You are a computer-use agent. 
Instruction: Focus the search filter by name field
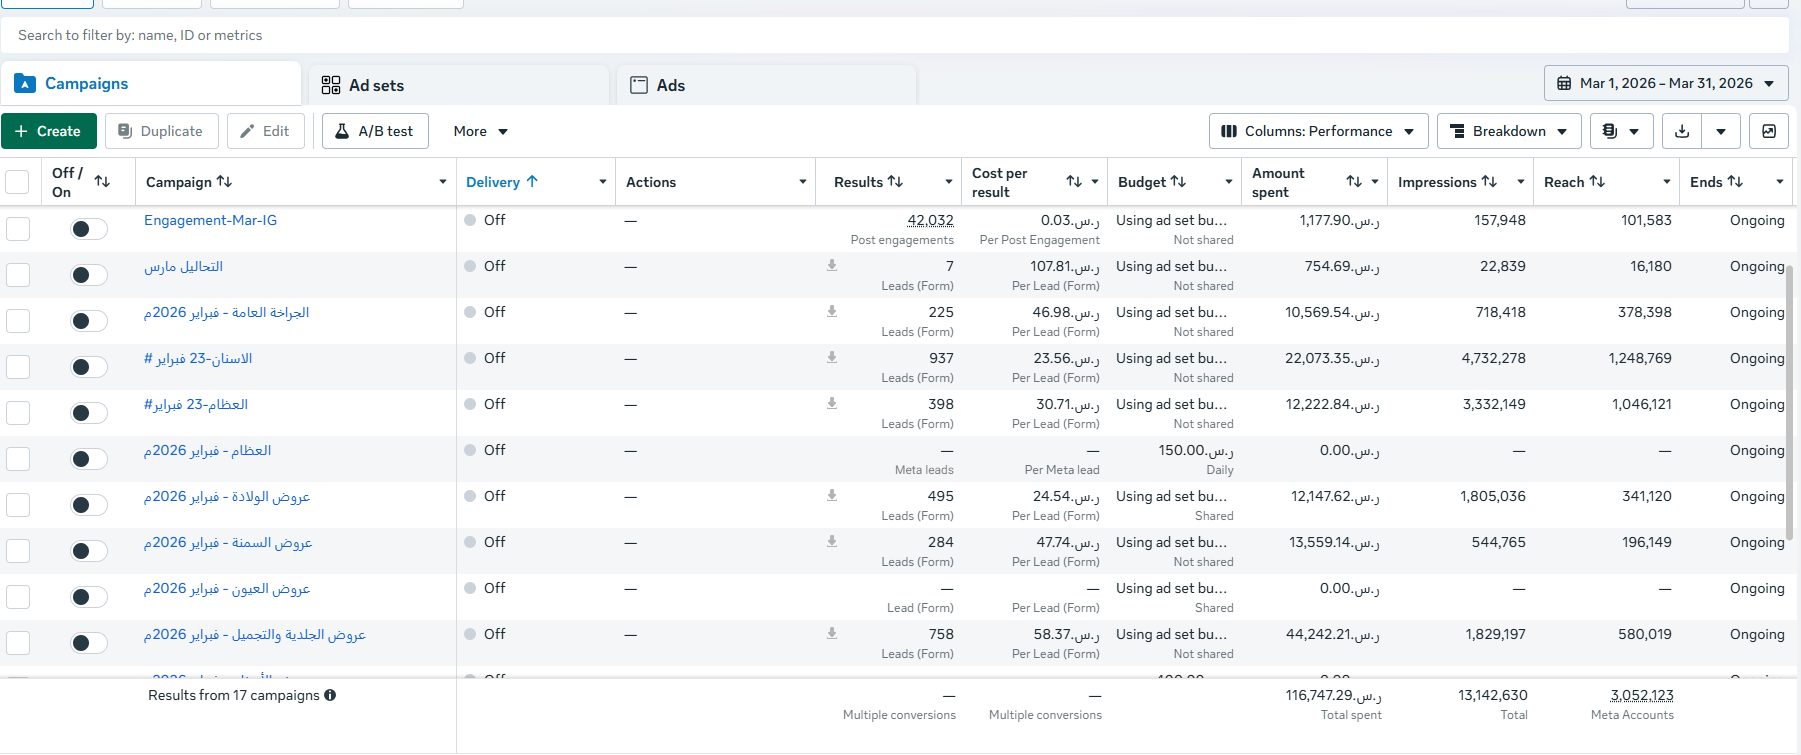894,35
